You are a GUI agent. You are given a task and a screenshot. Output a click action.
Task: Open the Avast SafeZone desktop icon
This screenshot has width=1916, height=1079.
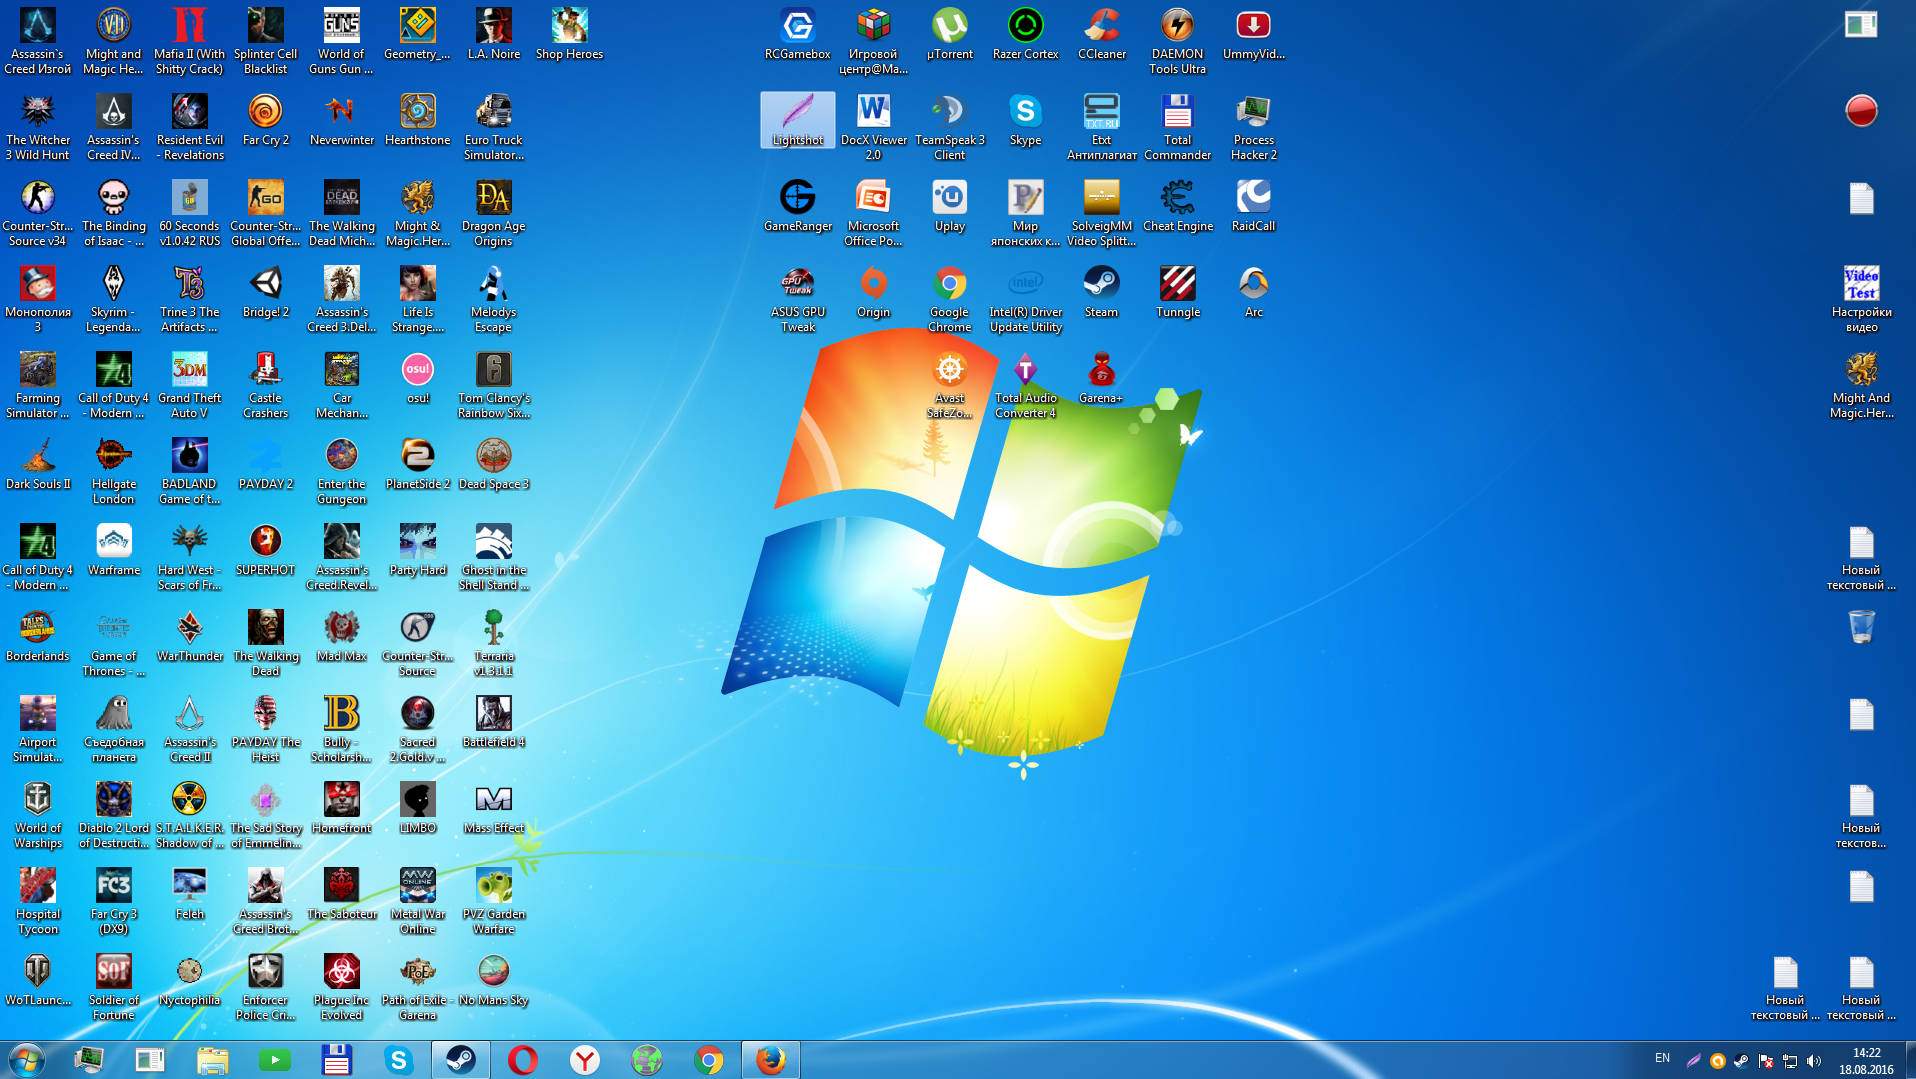point(949,385)
